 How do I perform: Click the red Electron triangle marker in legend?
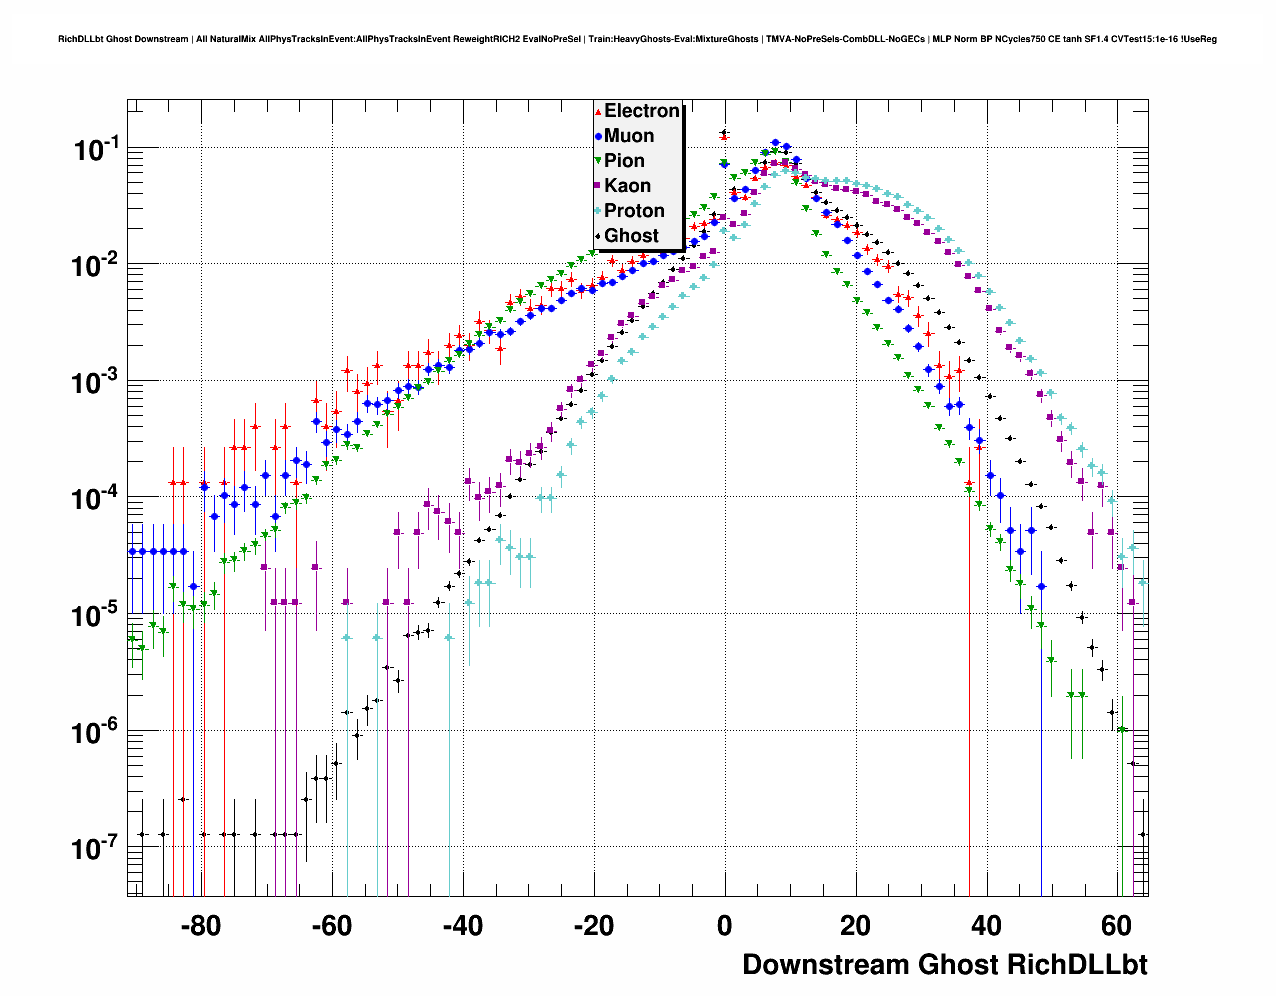coord(599,111)
